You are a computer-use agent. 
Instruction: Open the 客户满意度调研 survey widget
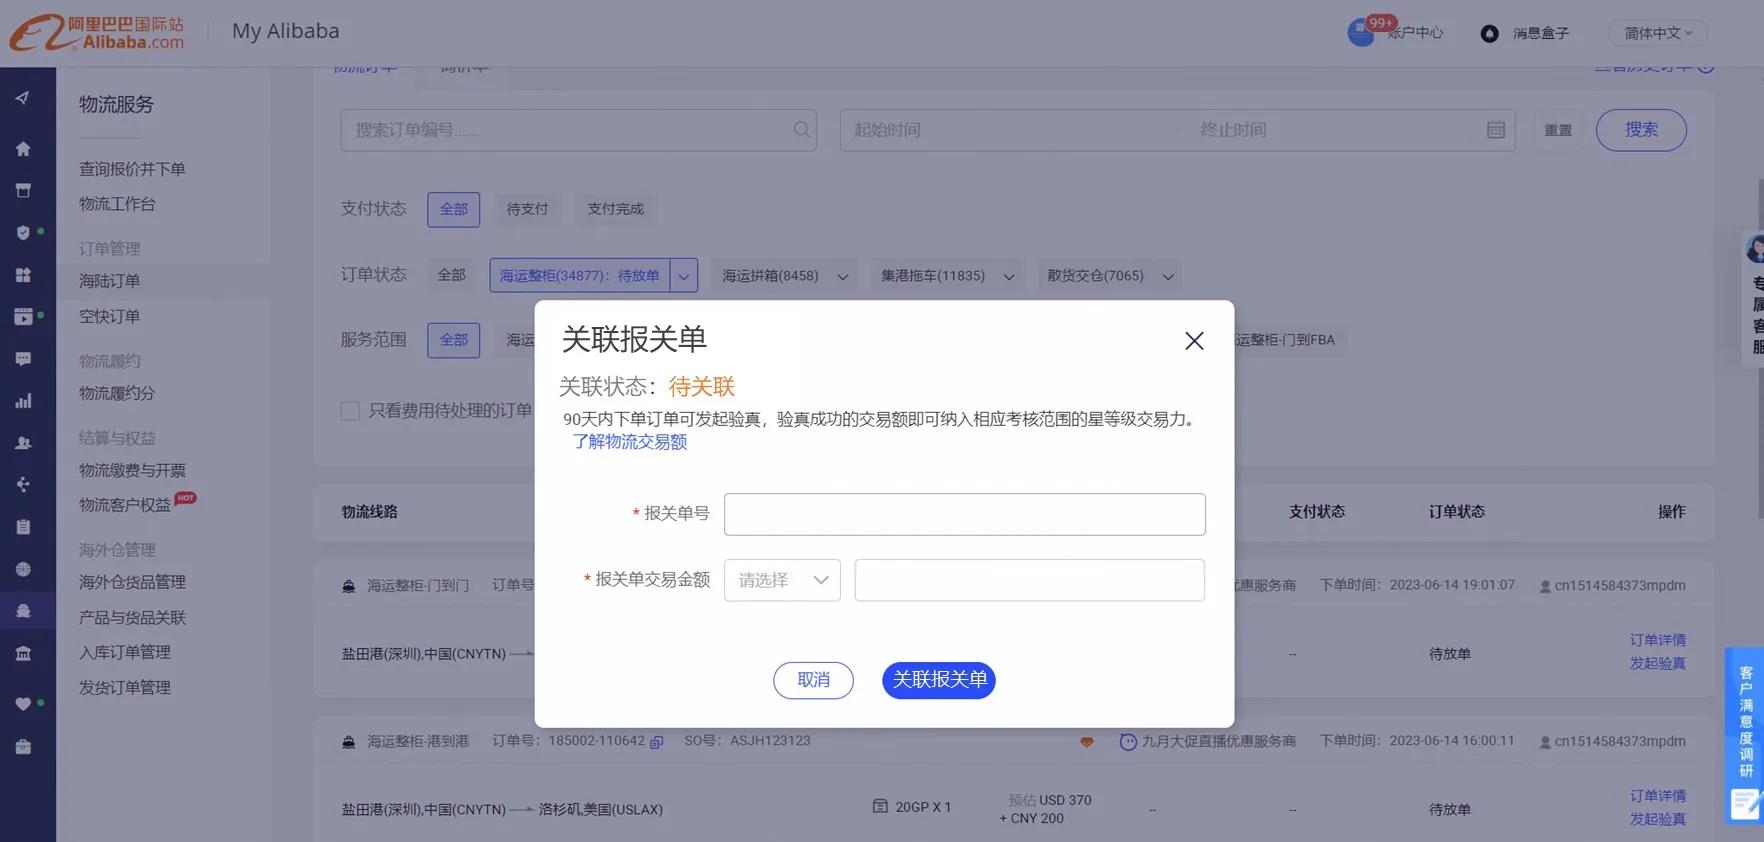click(1745, 735)
